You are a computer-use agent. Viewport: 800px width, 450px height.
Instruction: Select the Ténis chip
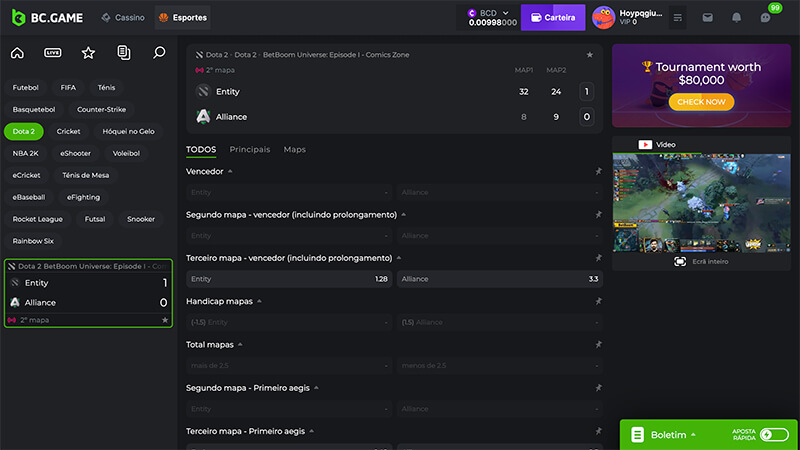(x=107, y=87)
